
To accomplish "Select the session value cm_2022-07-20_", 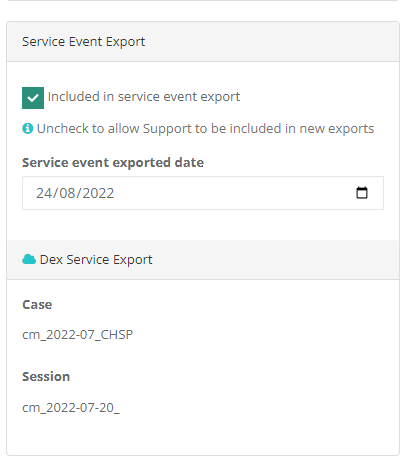I will tap(71, 408).
